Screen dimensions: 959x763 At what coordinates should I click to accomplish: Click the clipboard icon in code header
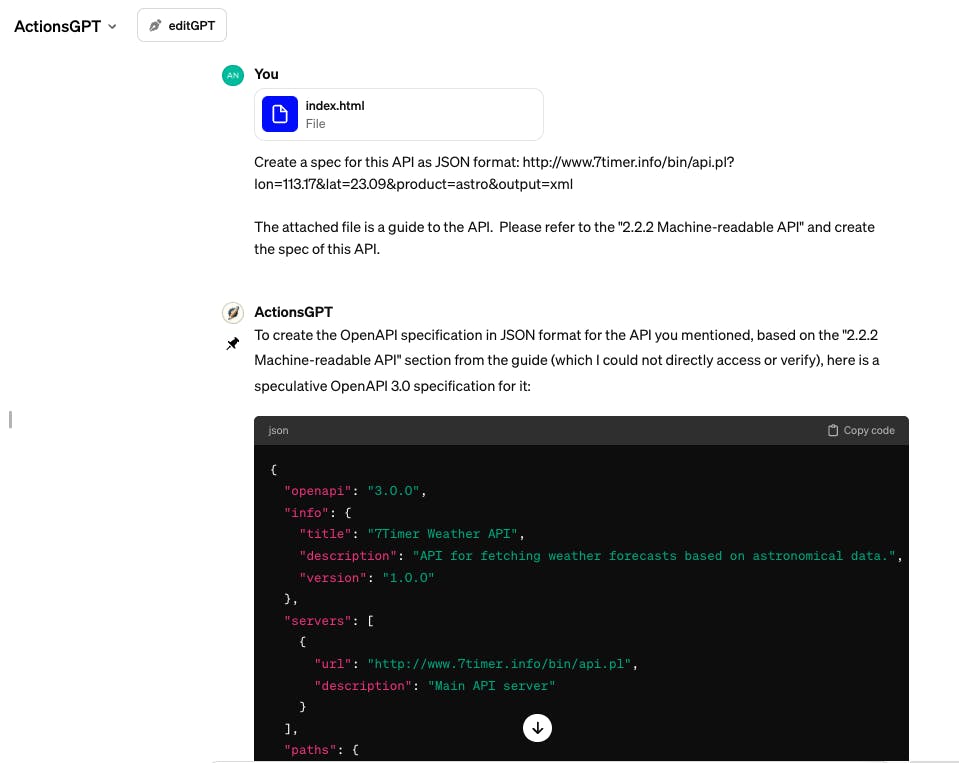point(832,430)
